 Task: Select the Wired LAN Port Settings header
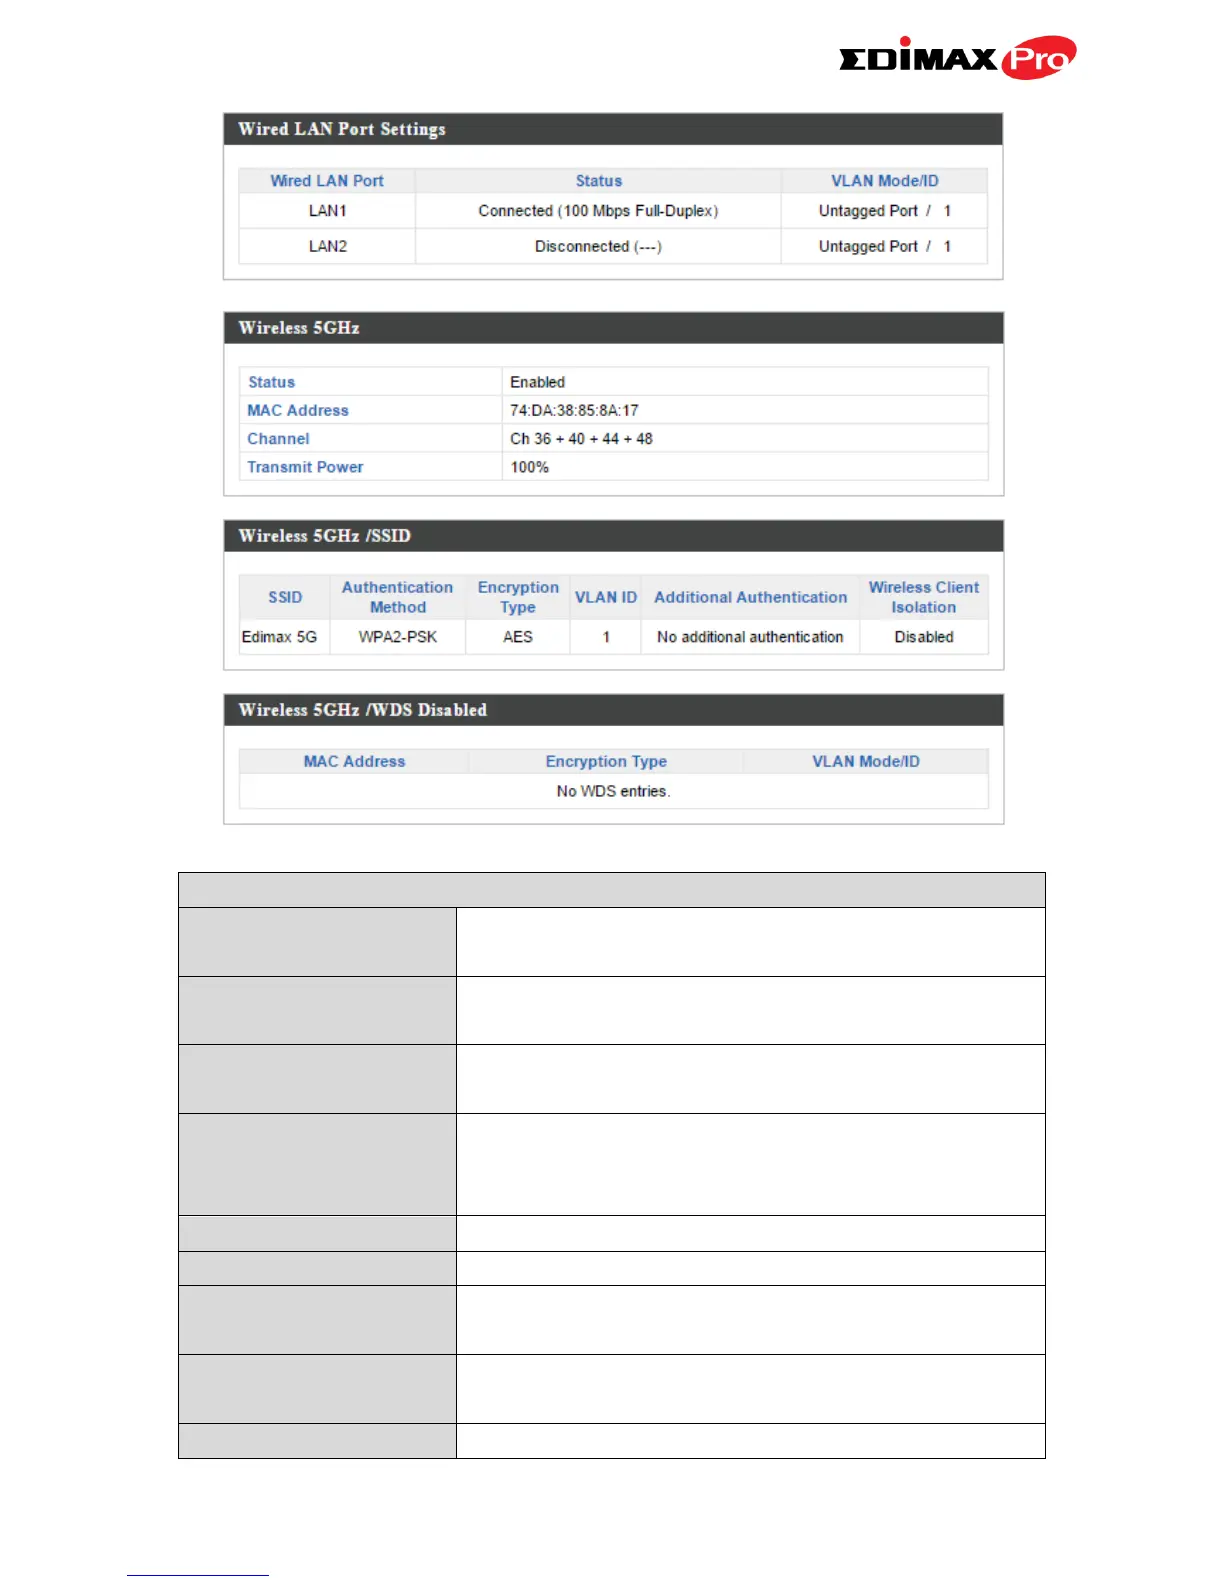(x=613, y=129)
